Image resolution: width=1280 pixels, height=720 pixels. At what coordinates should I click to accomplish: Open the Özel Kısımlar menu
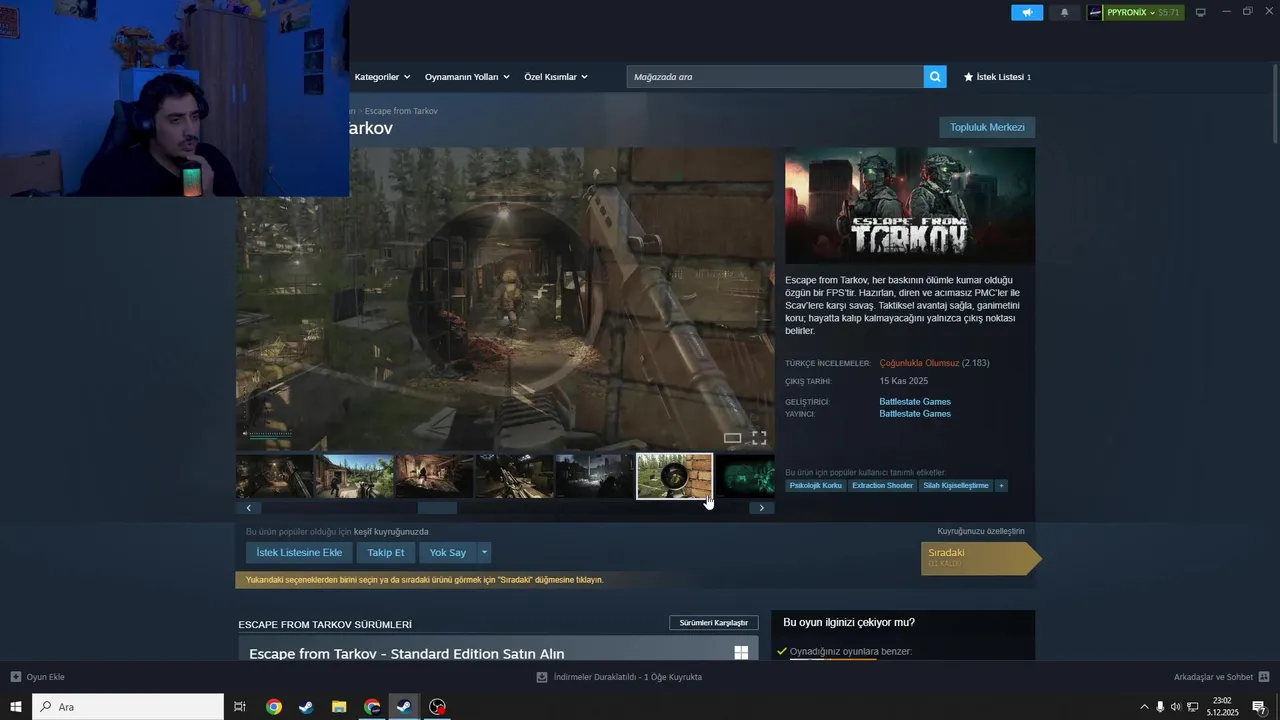pos(556,77)
